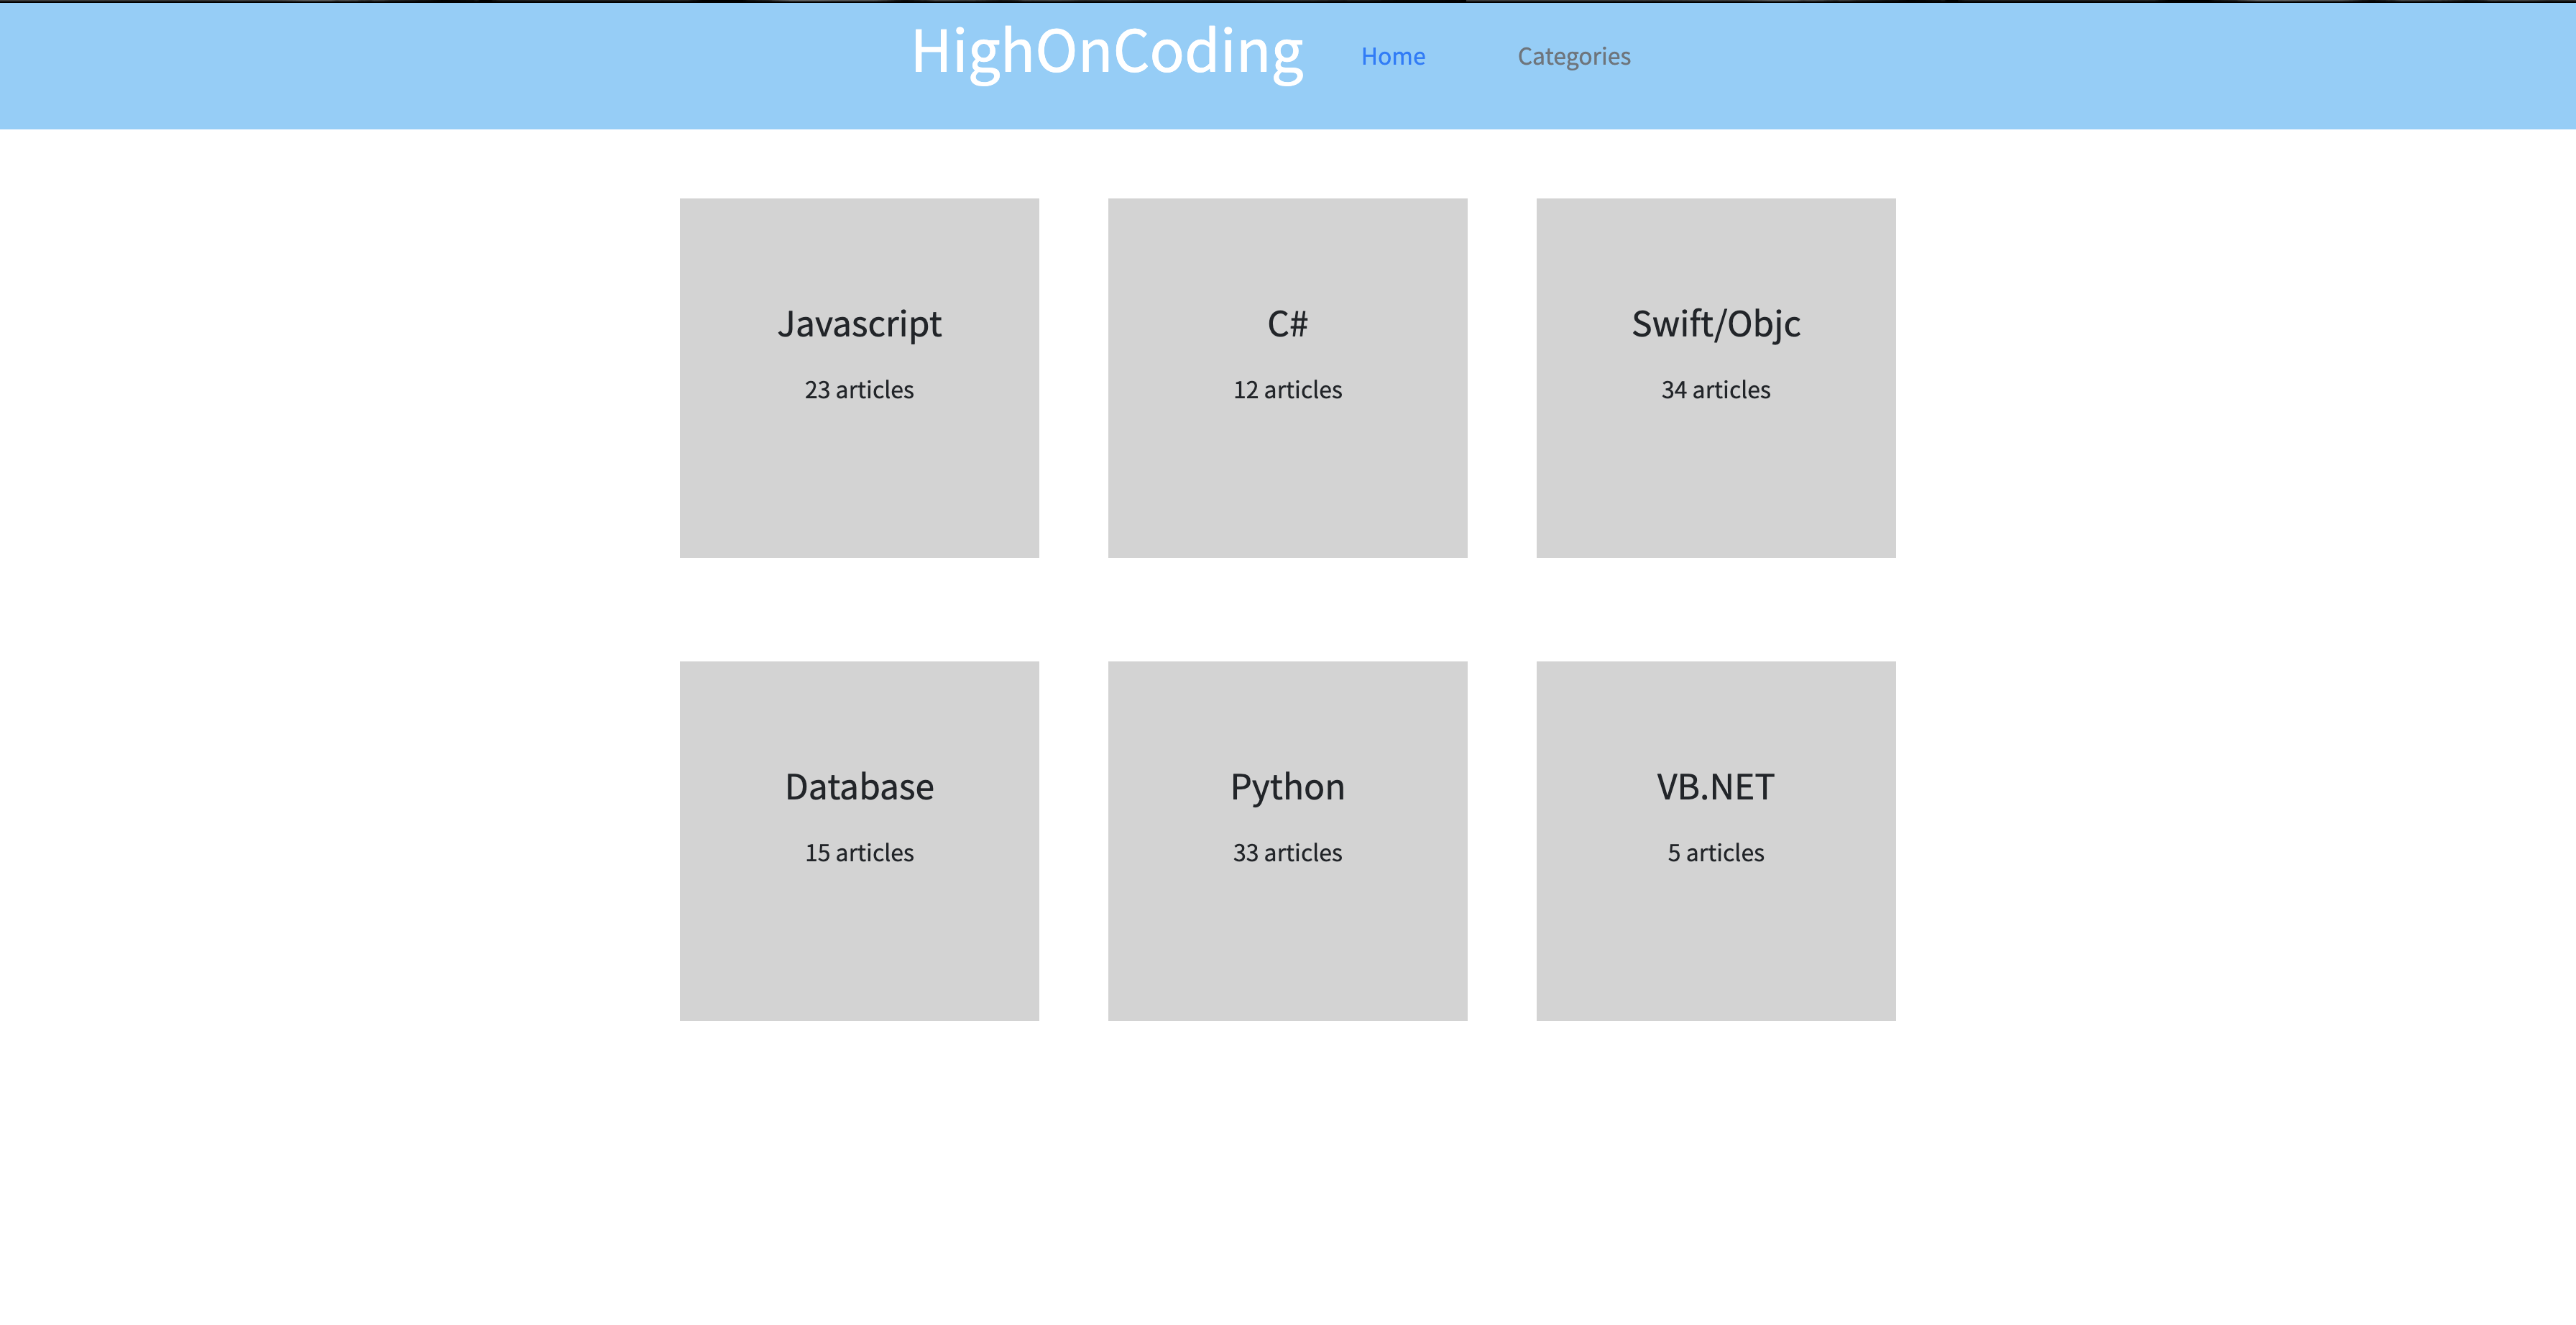Open the Home navigation link

(1392, 57)
